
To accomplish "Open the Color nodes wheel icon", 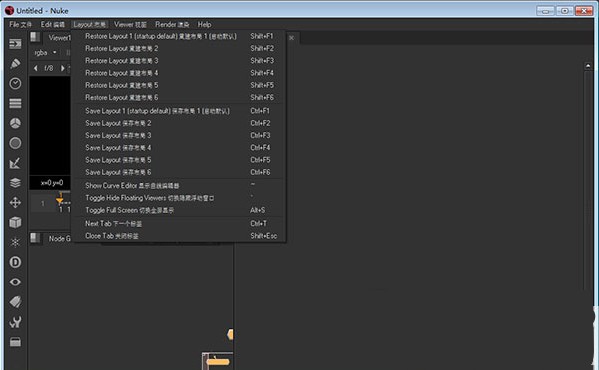I will point(15,123).
